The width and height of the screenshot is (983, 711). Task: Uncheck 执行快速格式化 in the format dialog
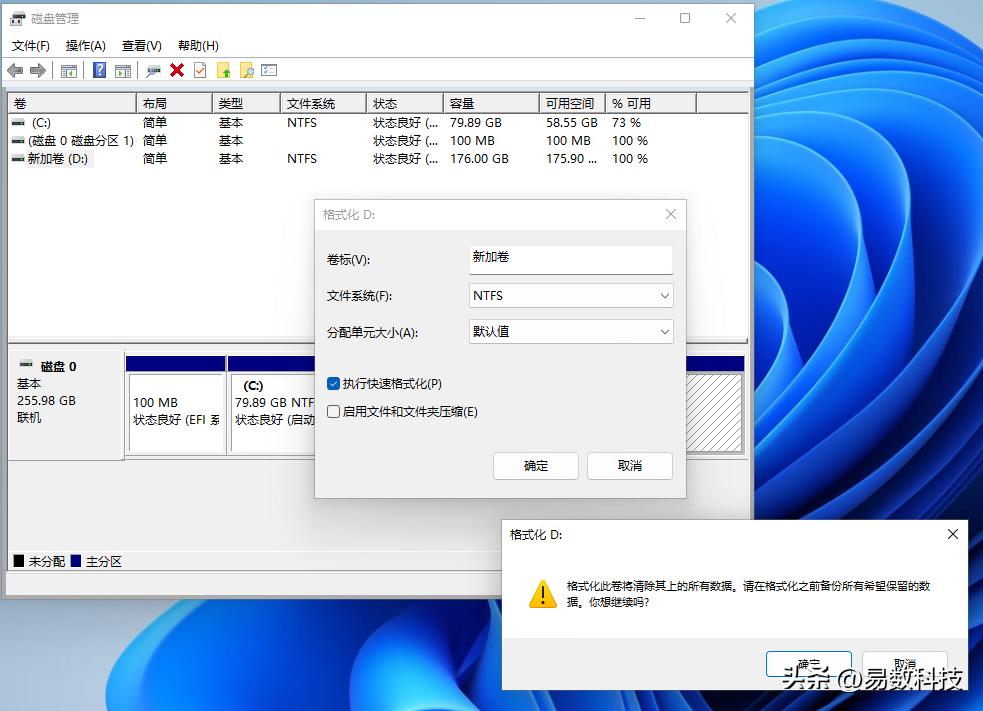333,384
